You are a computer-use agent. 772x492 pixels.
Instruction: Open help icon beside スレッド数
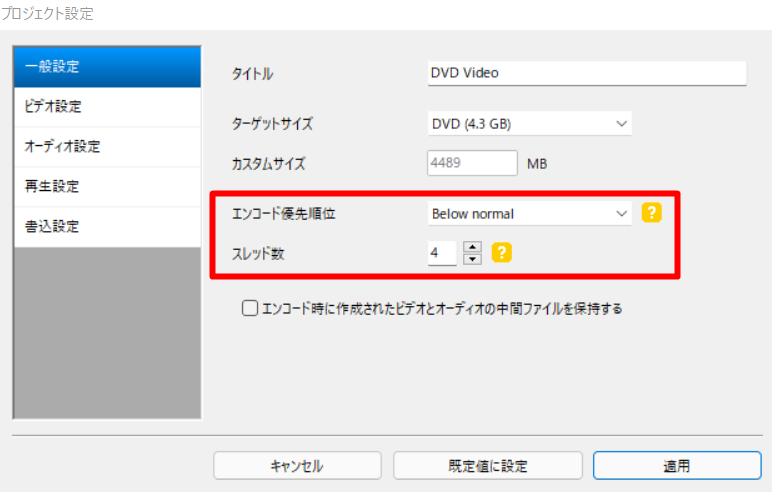(x=502, y=253)
